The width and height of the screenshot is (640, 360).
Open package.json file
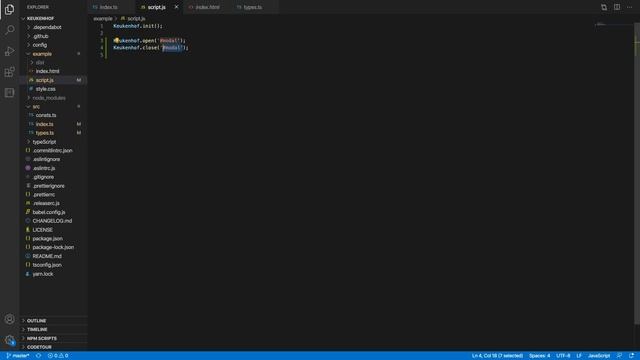pos(47,238)
